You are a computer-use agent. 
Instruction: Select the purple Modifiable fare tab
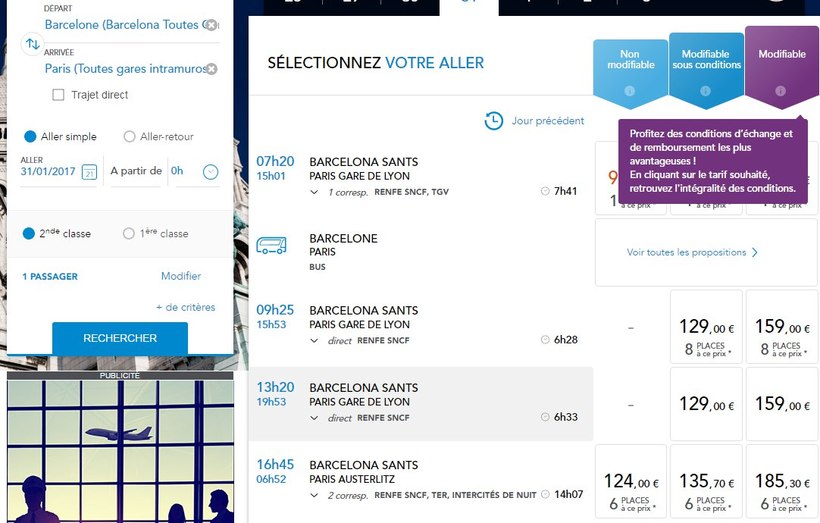[782, 62]
